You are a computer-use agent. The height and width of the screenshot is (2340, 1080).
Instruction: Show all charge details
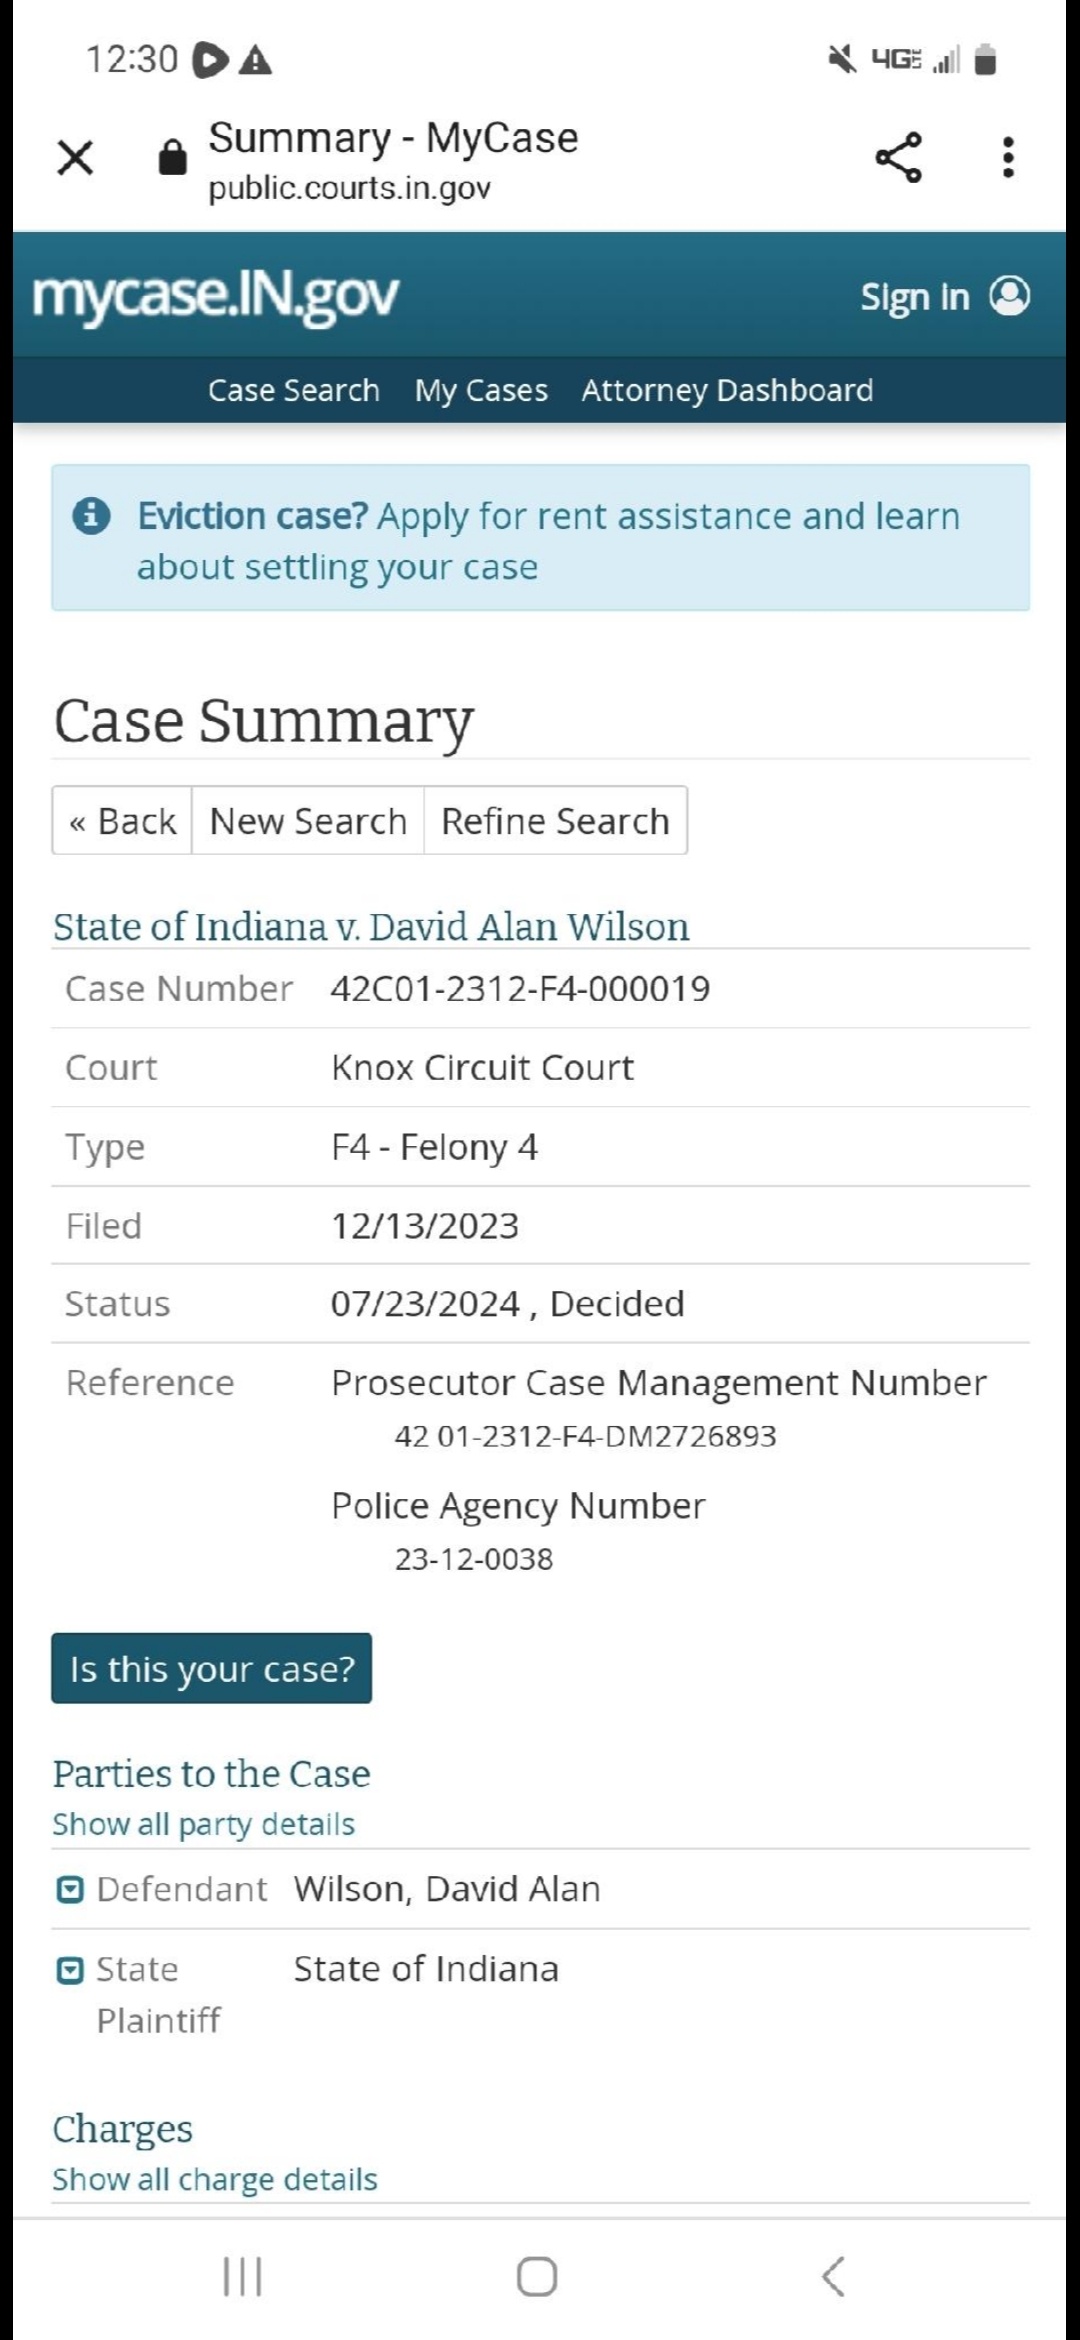pyautogui.click(x=215, y=2179)
